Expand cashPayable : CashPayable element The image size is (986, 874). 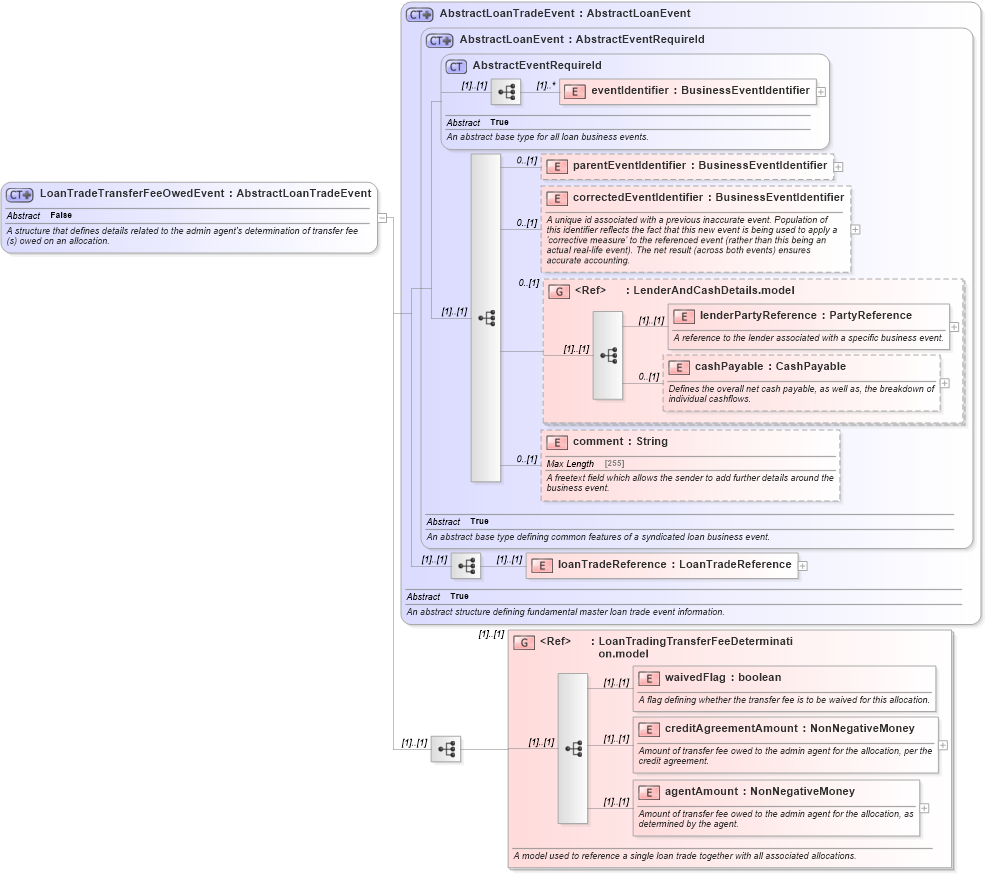[x=943, y=382]
